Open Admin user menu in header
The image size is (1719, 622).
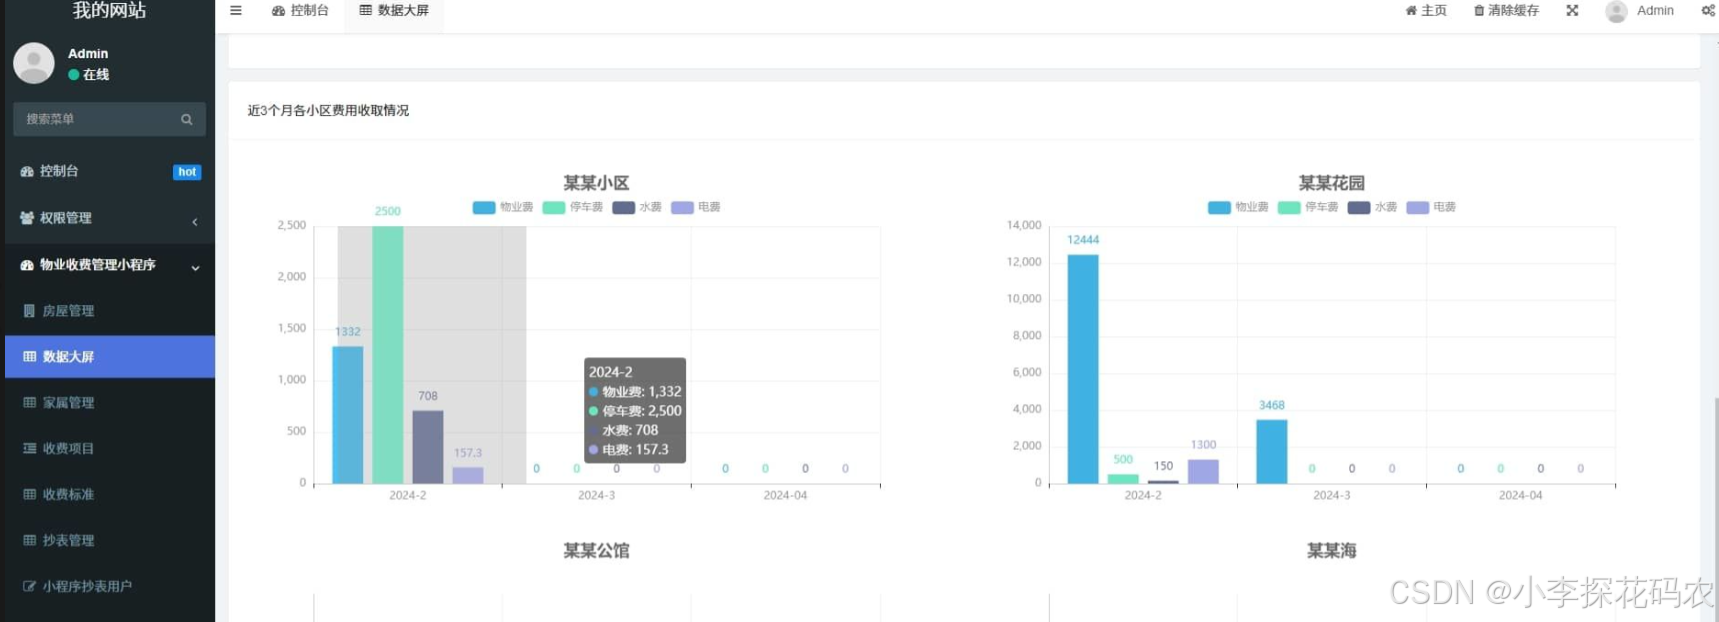(1640, 11)
